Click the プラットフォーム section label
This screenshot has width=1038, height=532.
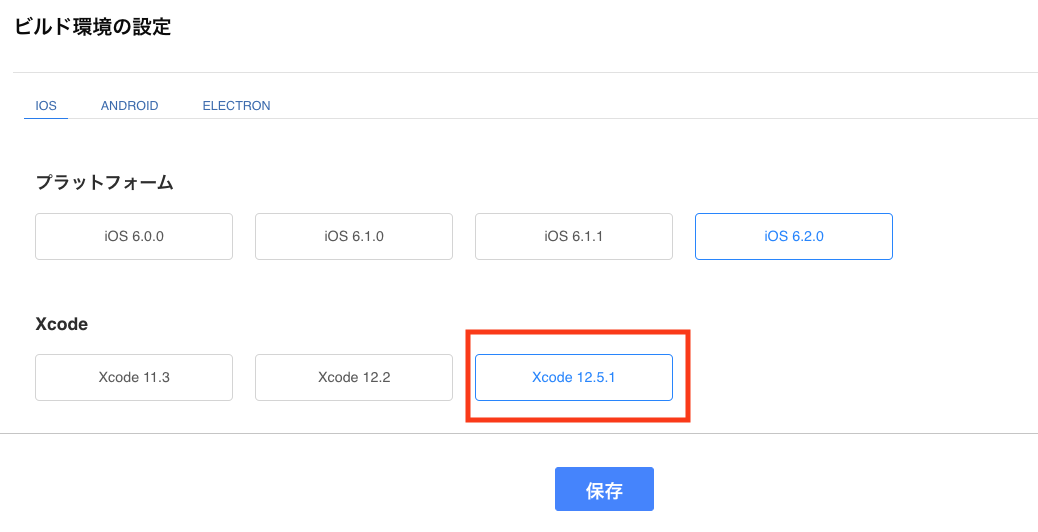click(x=105, y=183)
